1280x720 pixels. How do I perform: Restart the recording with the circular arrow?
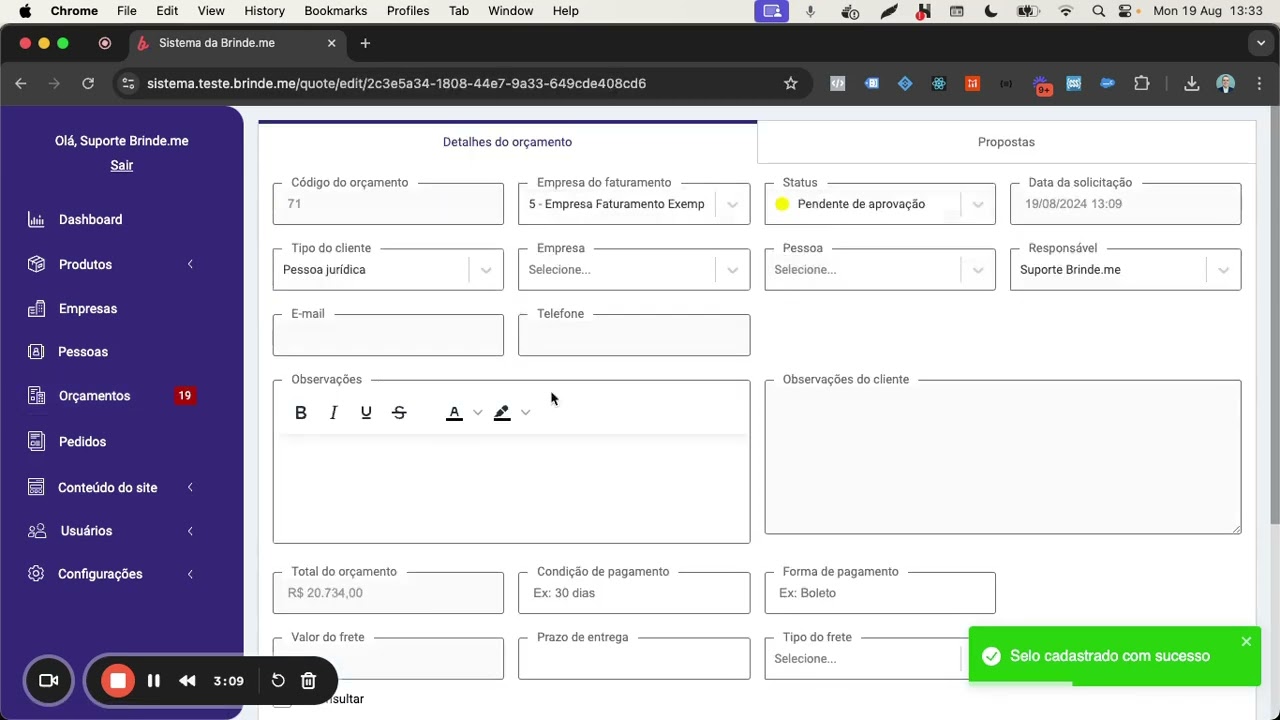[x=278, y=681]
